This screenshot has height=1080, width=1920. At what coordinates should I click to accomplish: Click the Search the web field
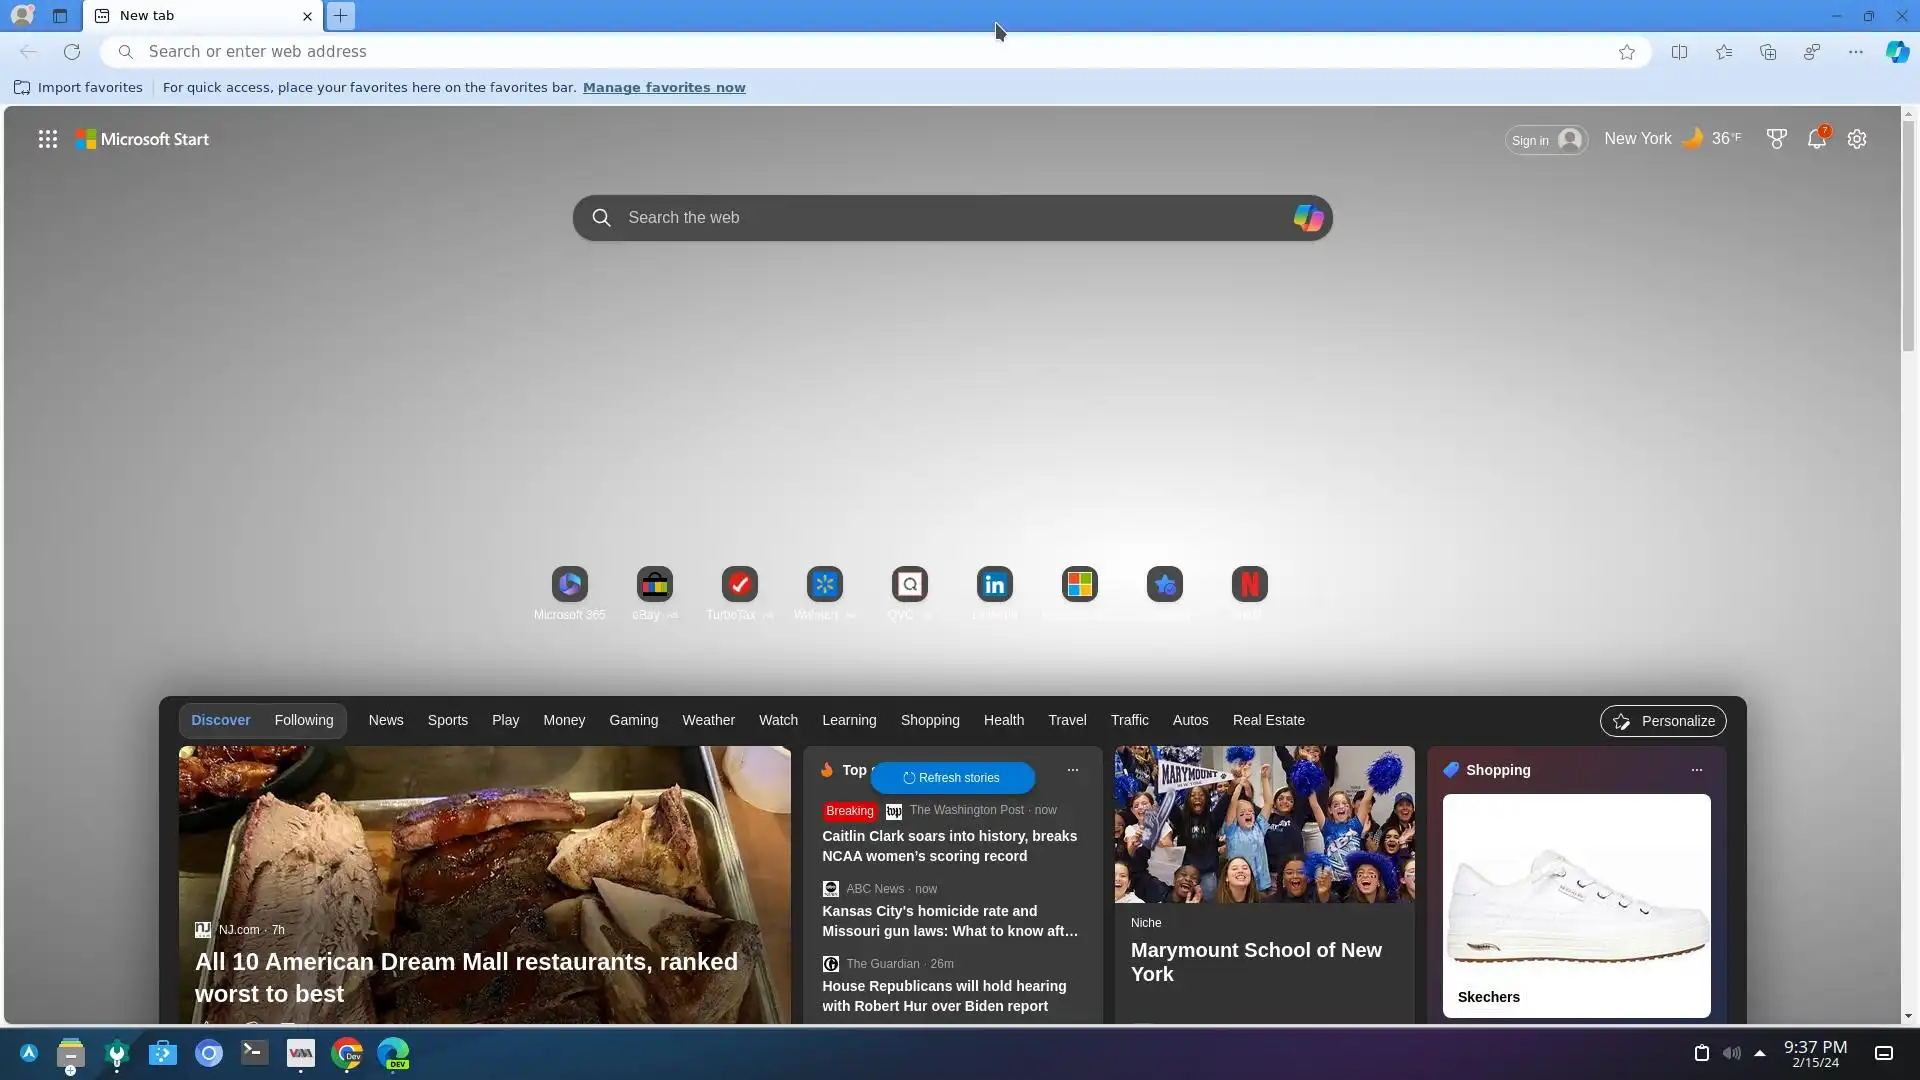coord(940,218)
